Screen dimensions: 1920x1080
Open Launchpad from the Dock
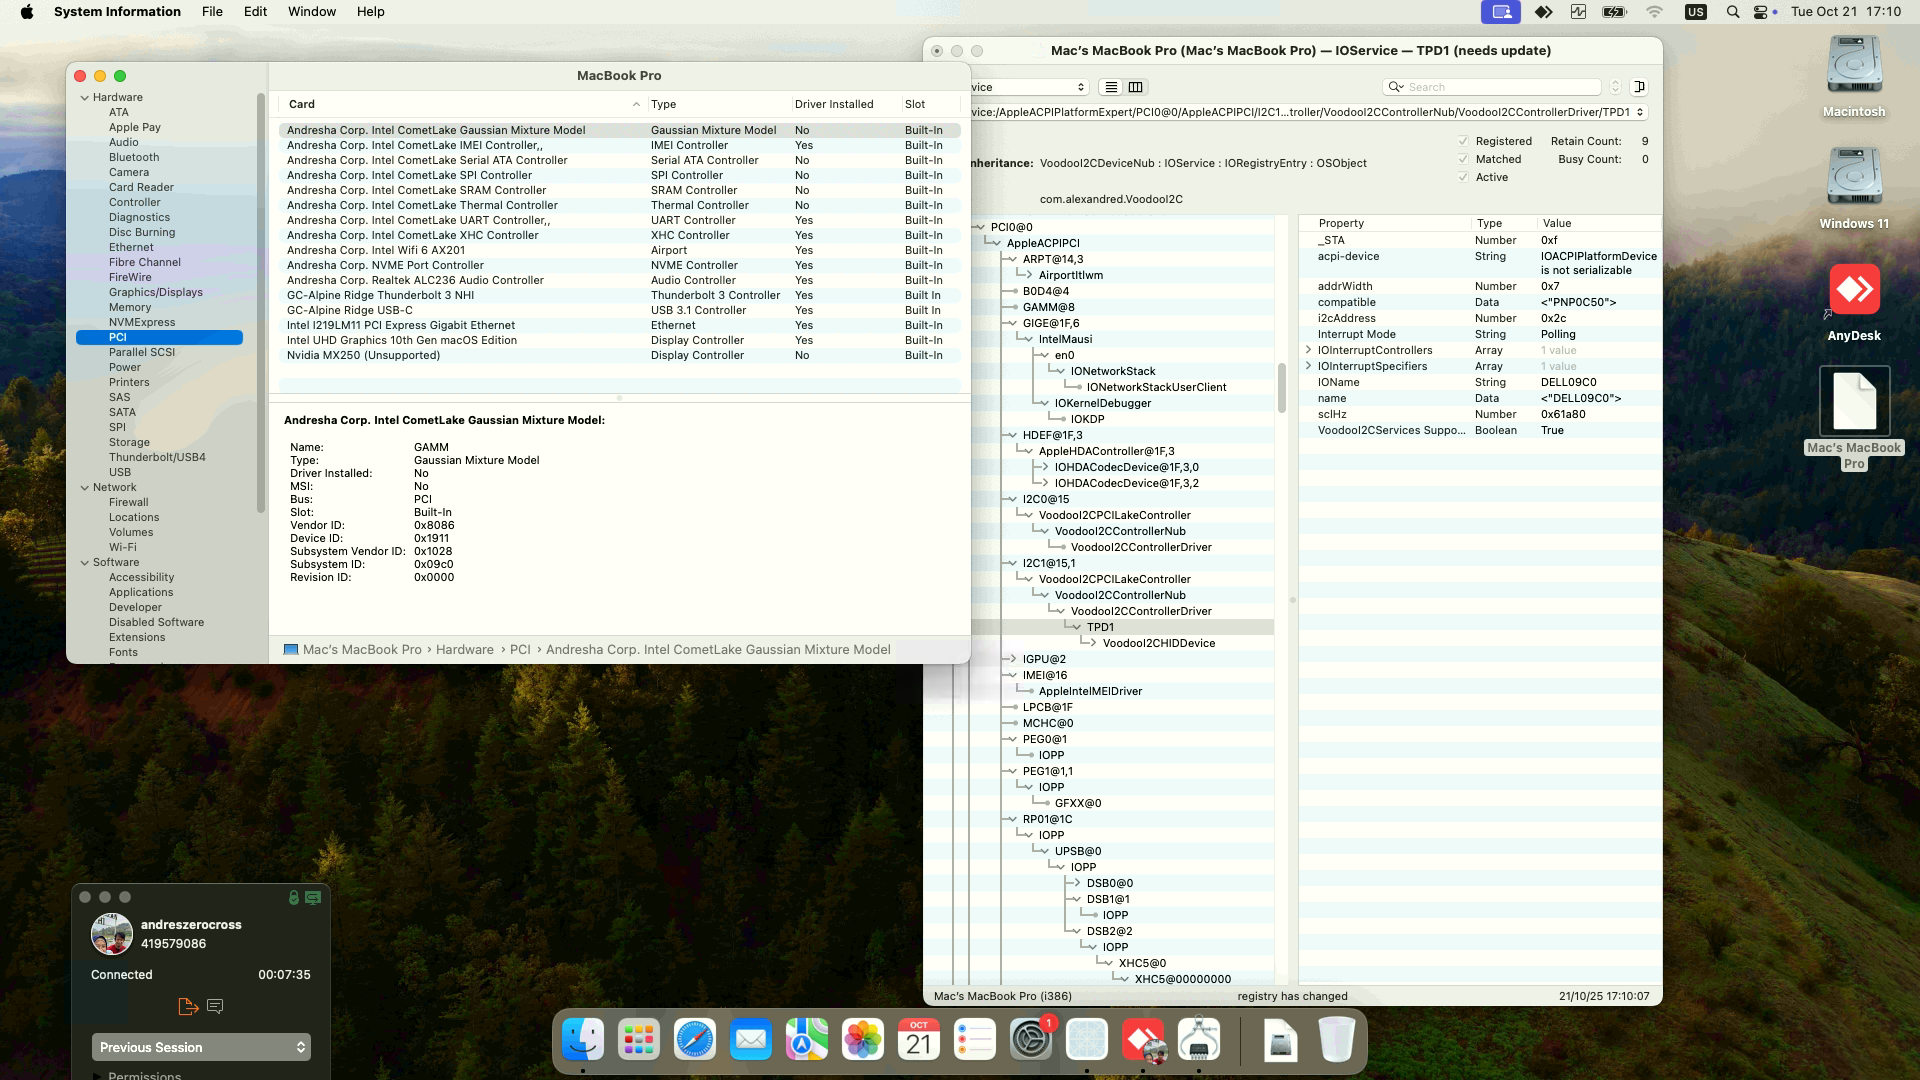639,1040
